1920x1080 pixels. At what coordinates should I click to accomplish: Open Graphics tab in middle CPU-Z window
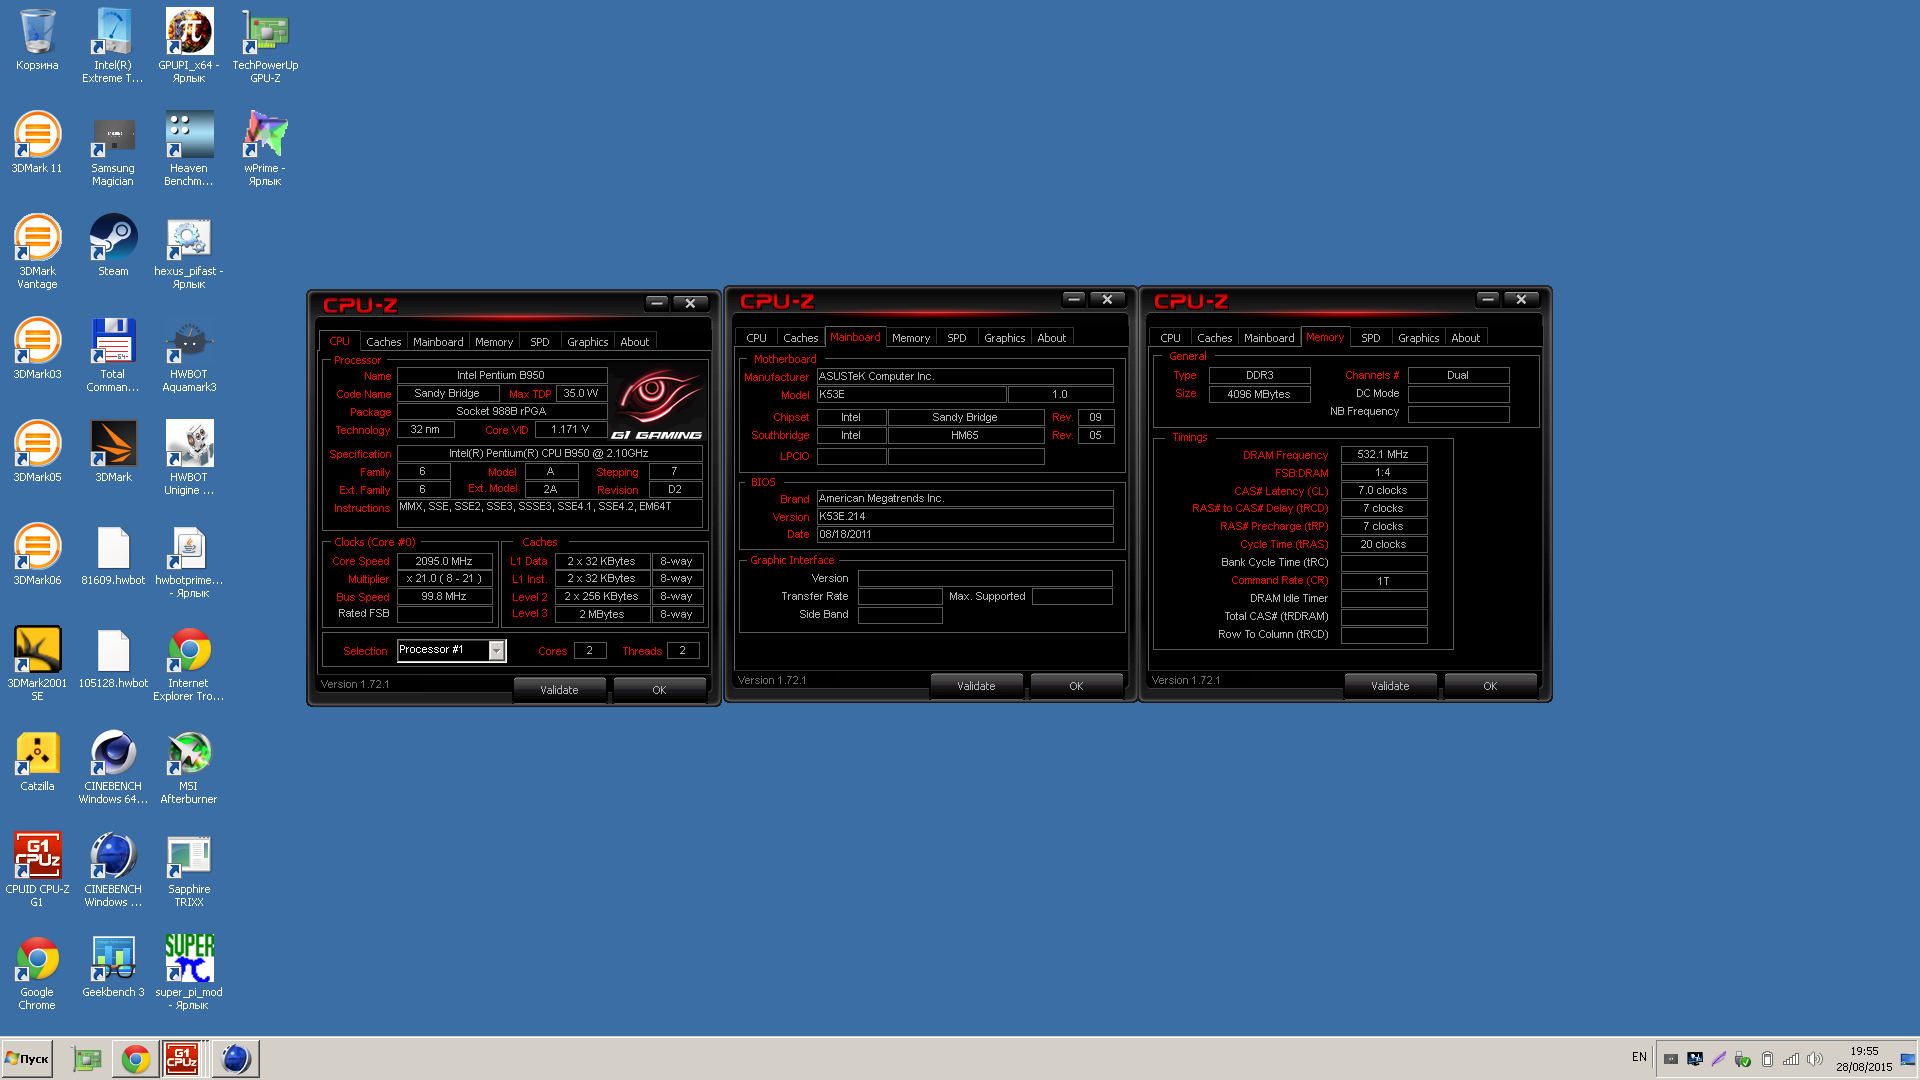coord(1004,338)
